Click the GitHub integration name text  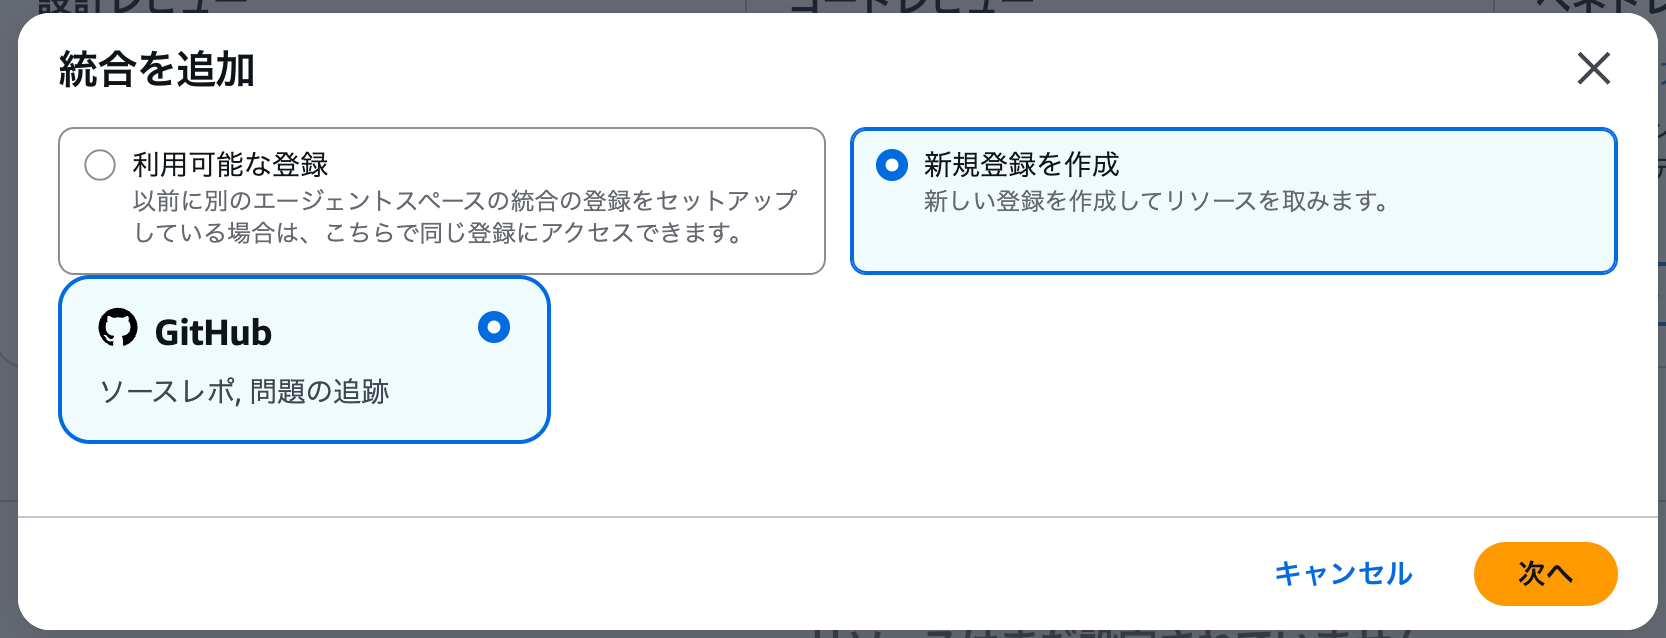pyautogui.click(x=213, y=332)
